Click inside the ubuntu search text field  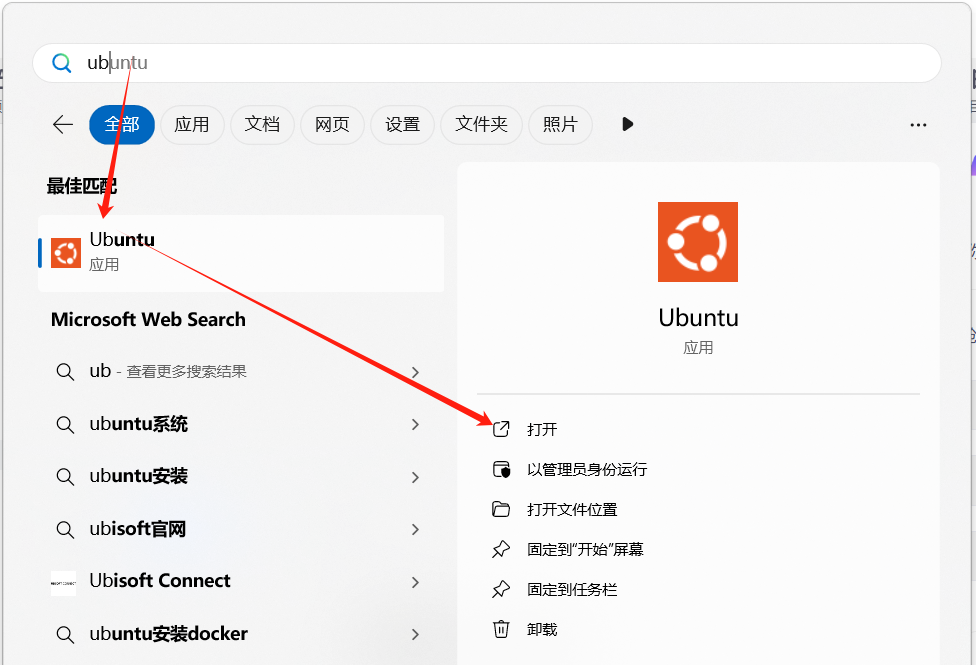tap(486, 63)
